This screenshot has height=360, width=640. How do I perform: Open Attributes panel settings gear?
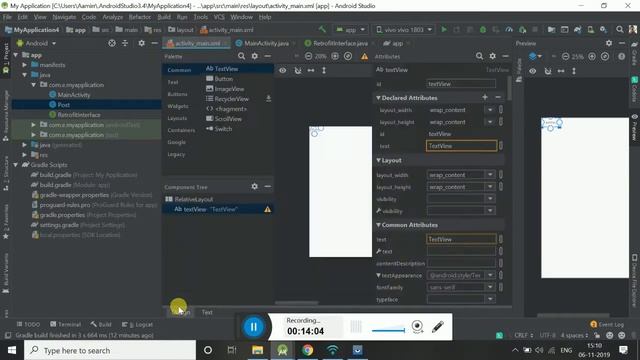493,56
